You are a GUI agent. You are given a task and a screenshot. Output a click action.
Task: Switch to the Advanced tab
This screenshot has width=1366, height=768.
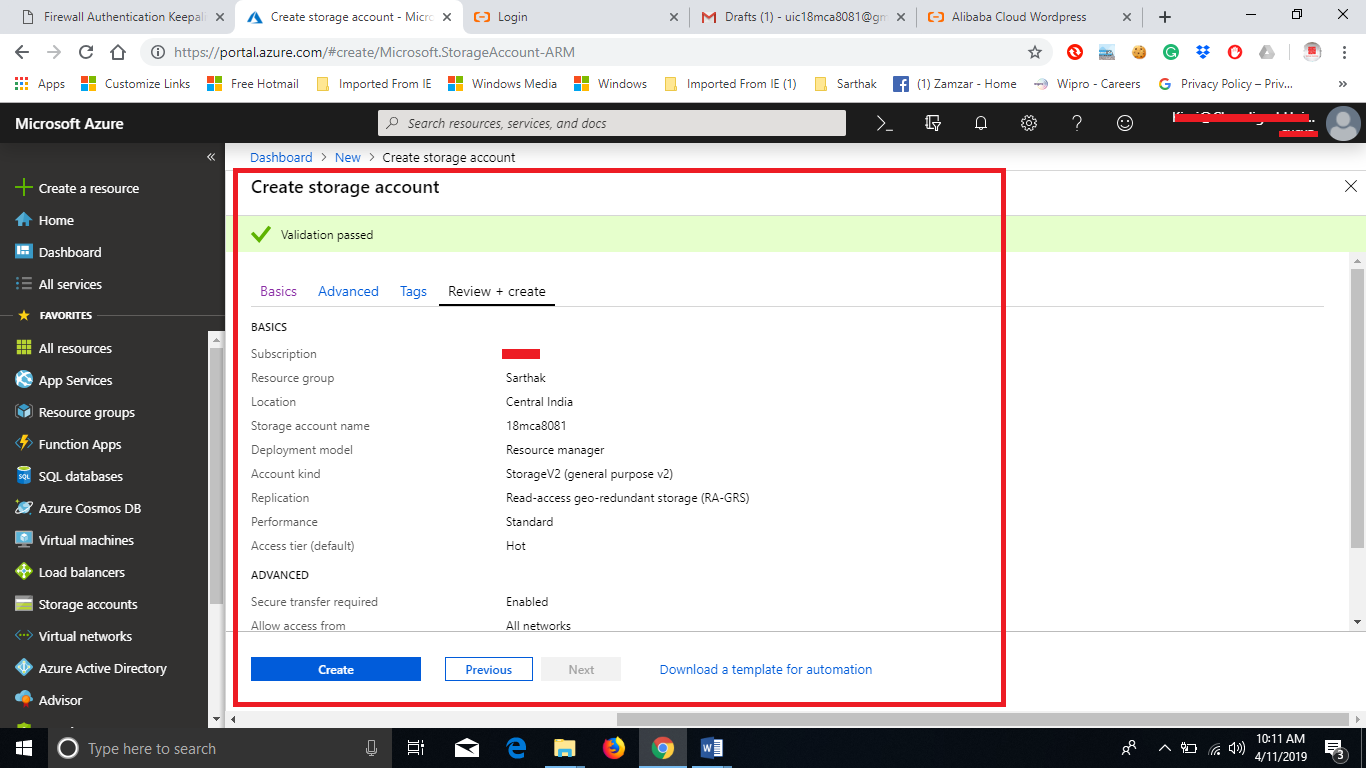(348, 291)
